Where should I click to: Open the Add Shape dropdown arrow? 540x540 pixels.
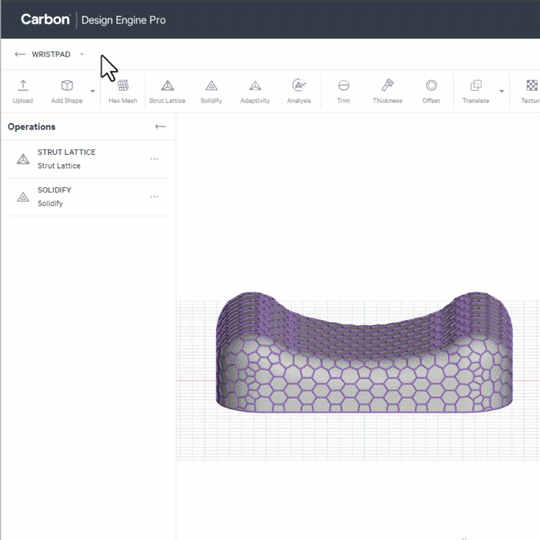93,91
